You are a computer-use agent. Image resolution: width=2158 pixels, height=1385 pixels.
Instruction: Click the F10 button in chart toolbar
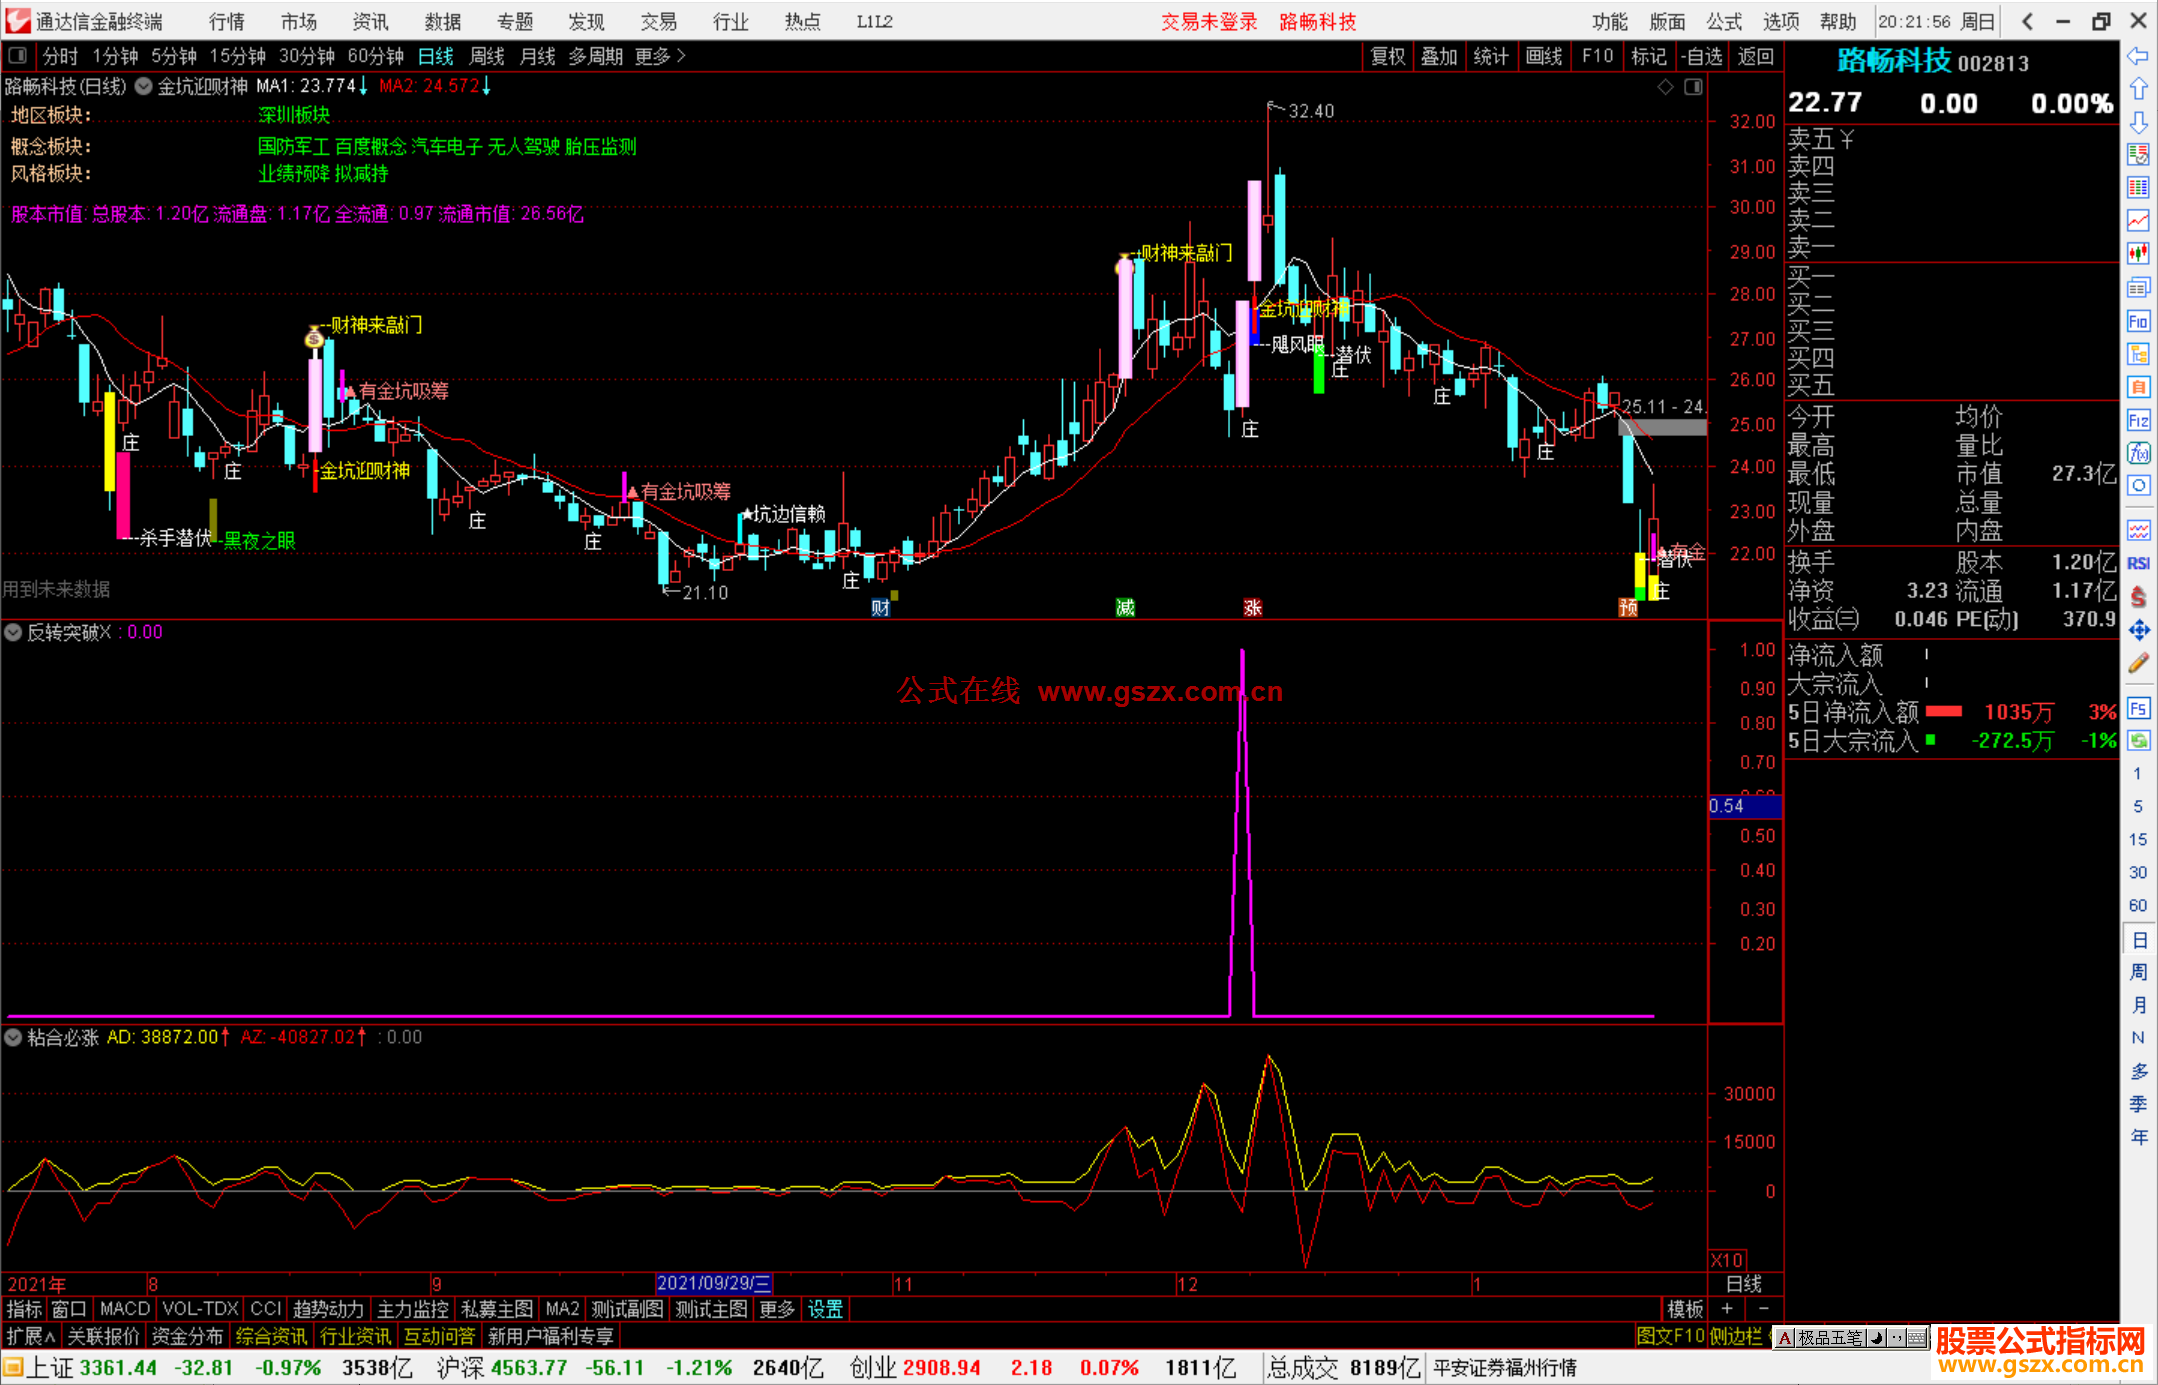(x=1597, y=56)
